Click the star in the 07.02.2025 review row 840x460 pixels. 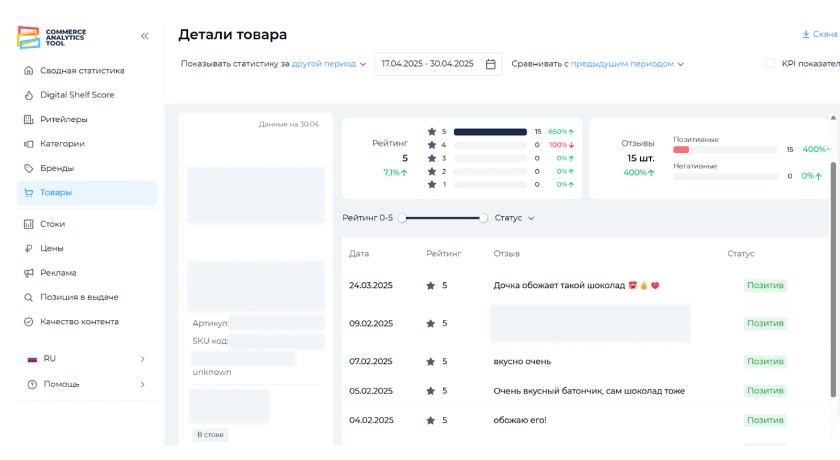[430, 362]
